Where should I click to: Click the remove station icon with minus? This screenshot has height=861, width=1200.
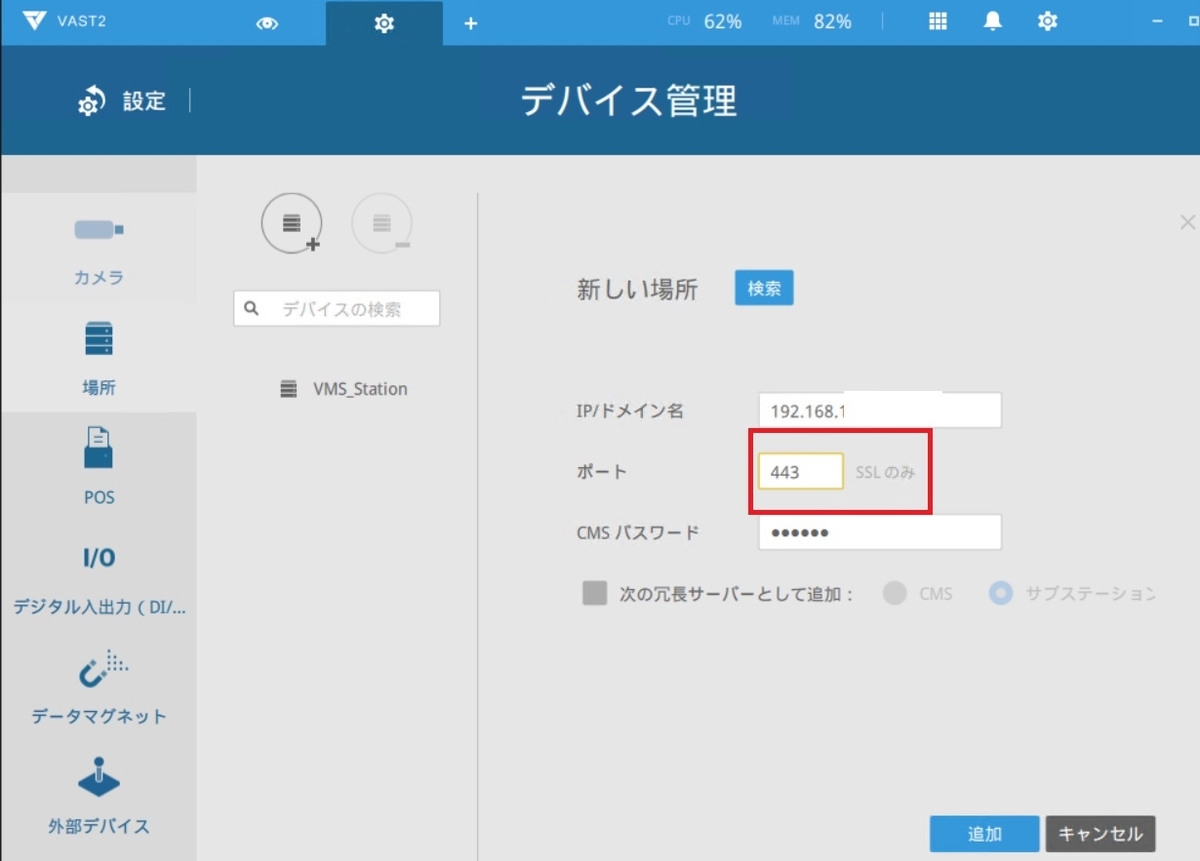pos(382,224)
